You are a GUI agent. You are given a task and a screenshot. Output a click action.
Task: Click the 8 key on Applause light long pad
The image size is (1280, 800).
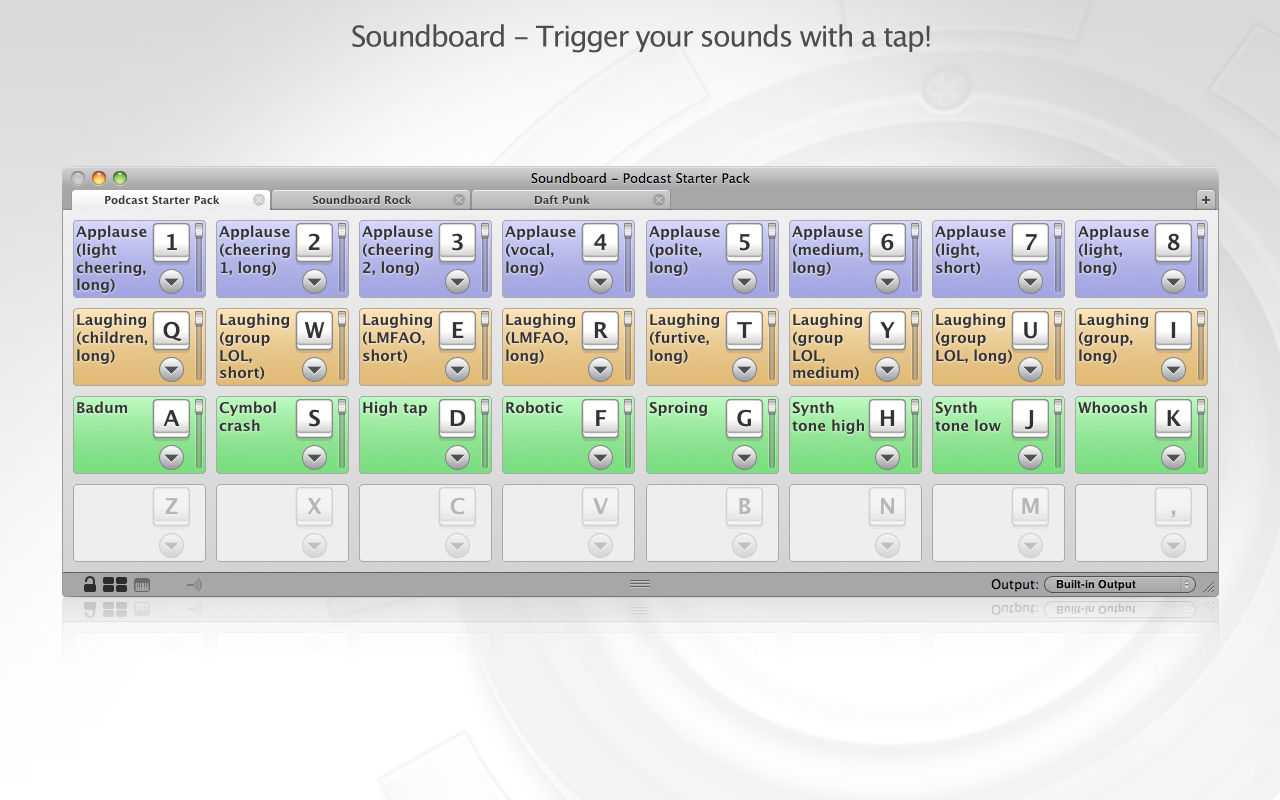1173,243
